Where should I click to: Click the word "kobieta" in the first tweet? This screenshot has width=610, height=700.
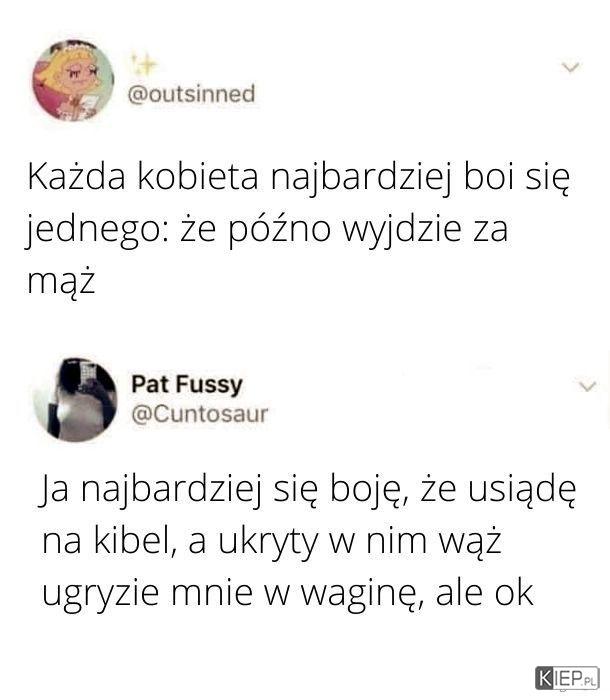coord(198,176)
